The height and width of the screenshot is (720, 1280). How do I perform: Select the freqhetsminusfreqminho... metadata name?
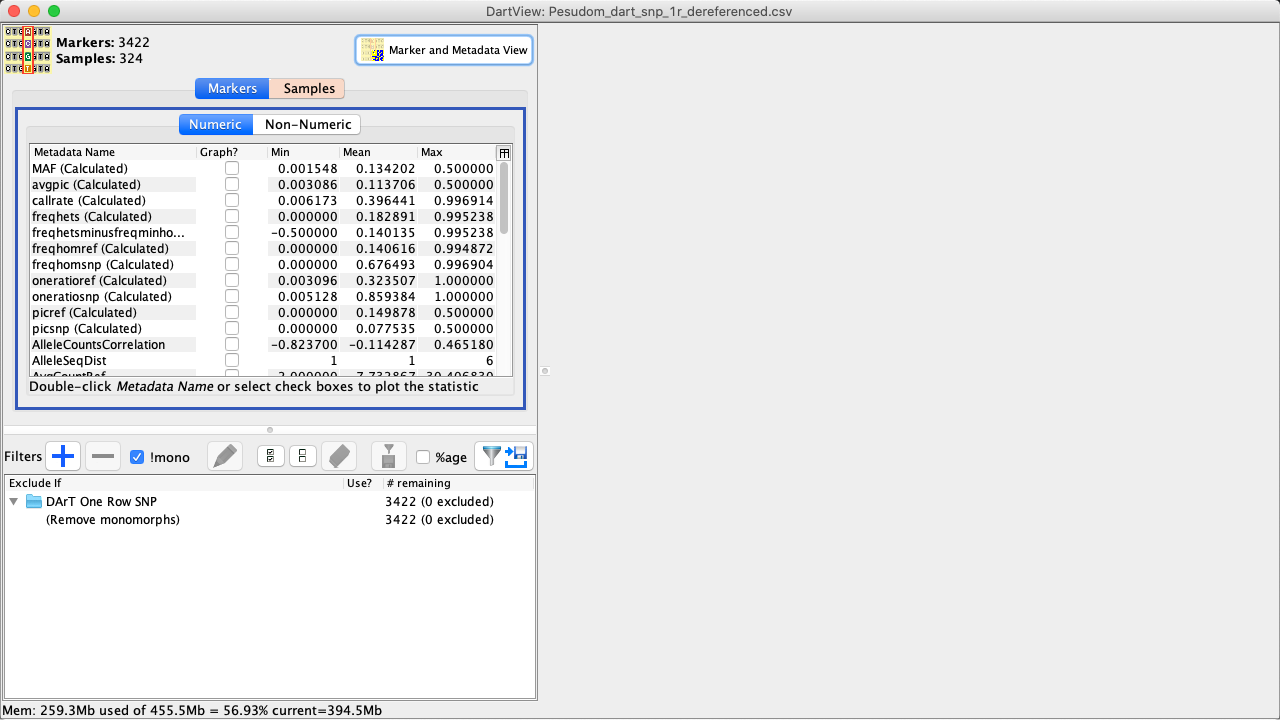(x=108, y=232)
